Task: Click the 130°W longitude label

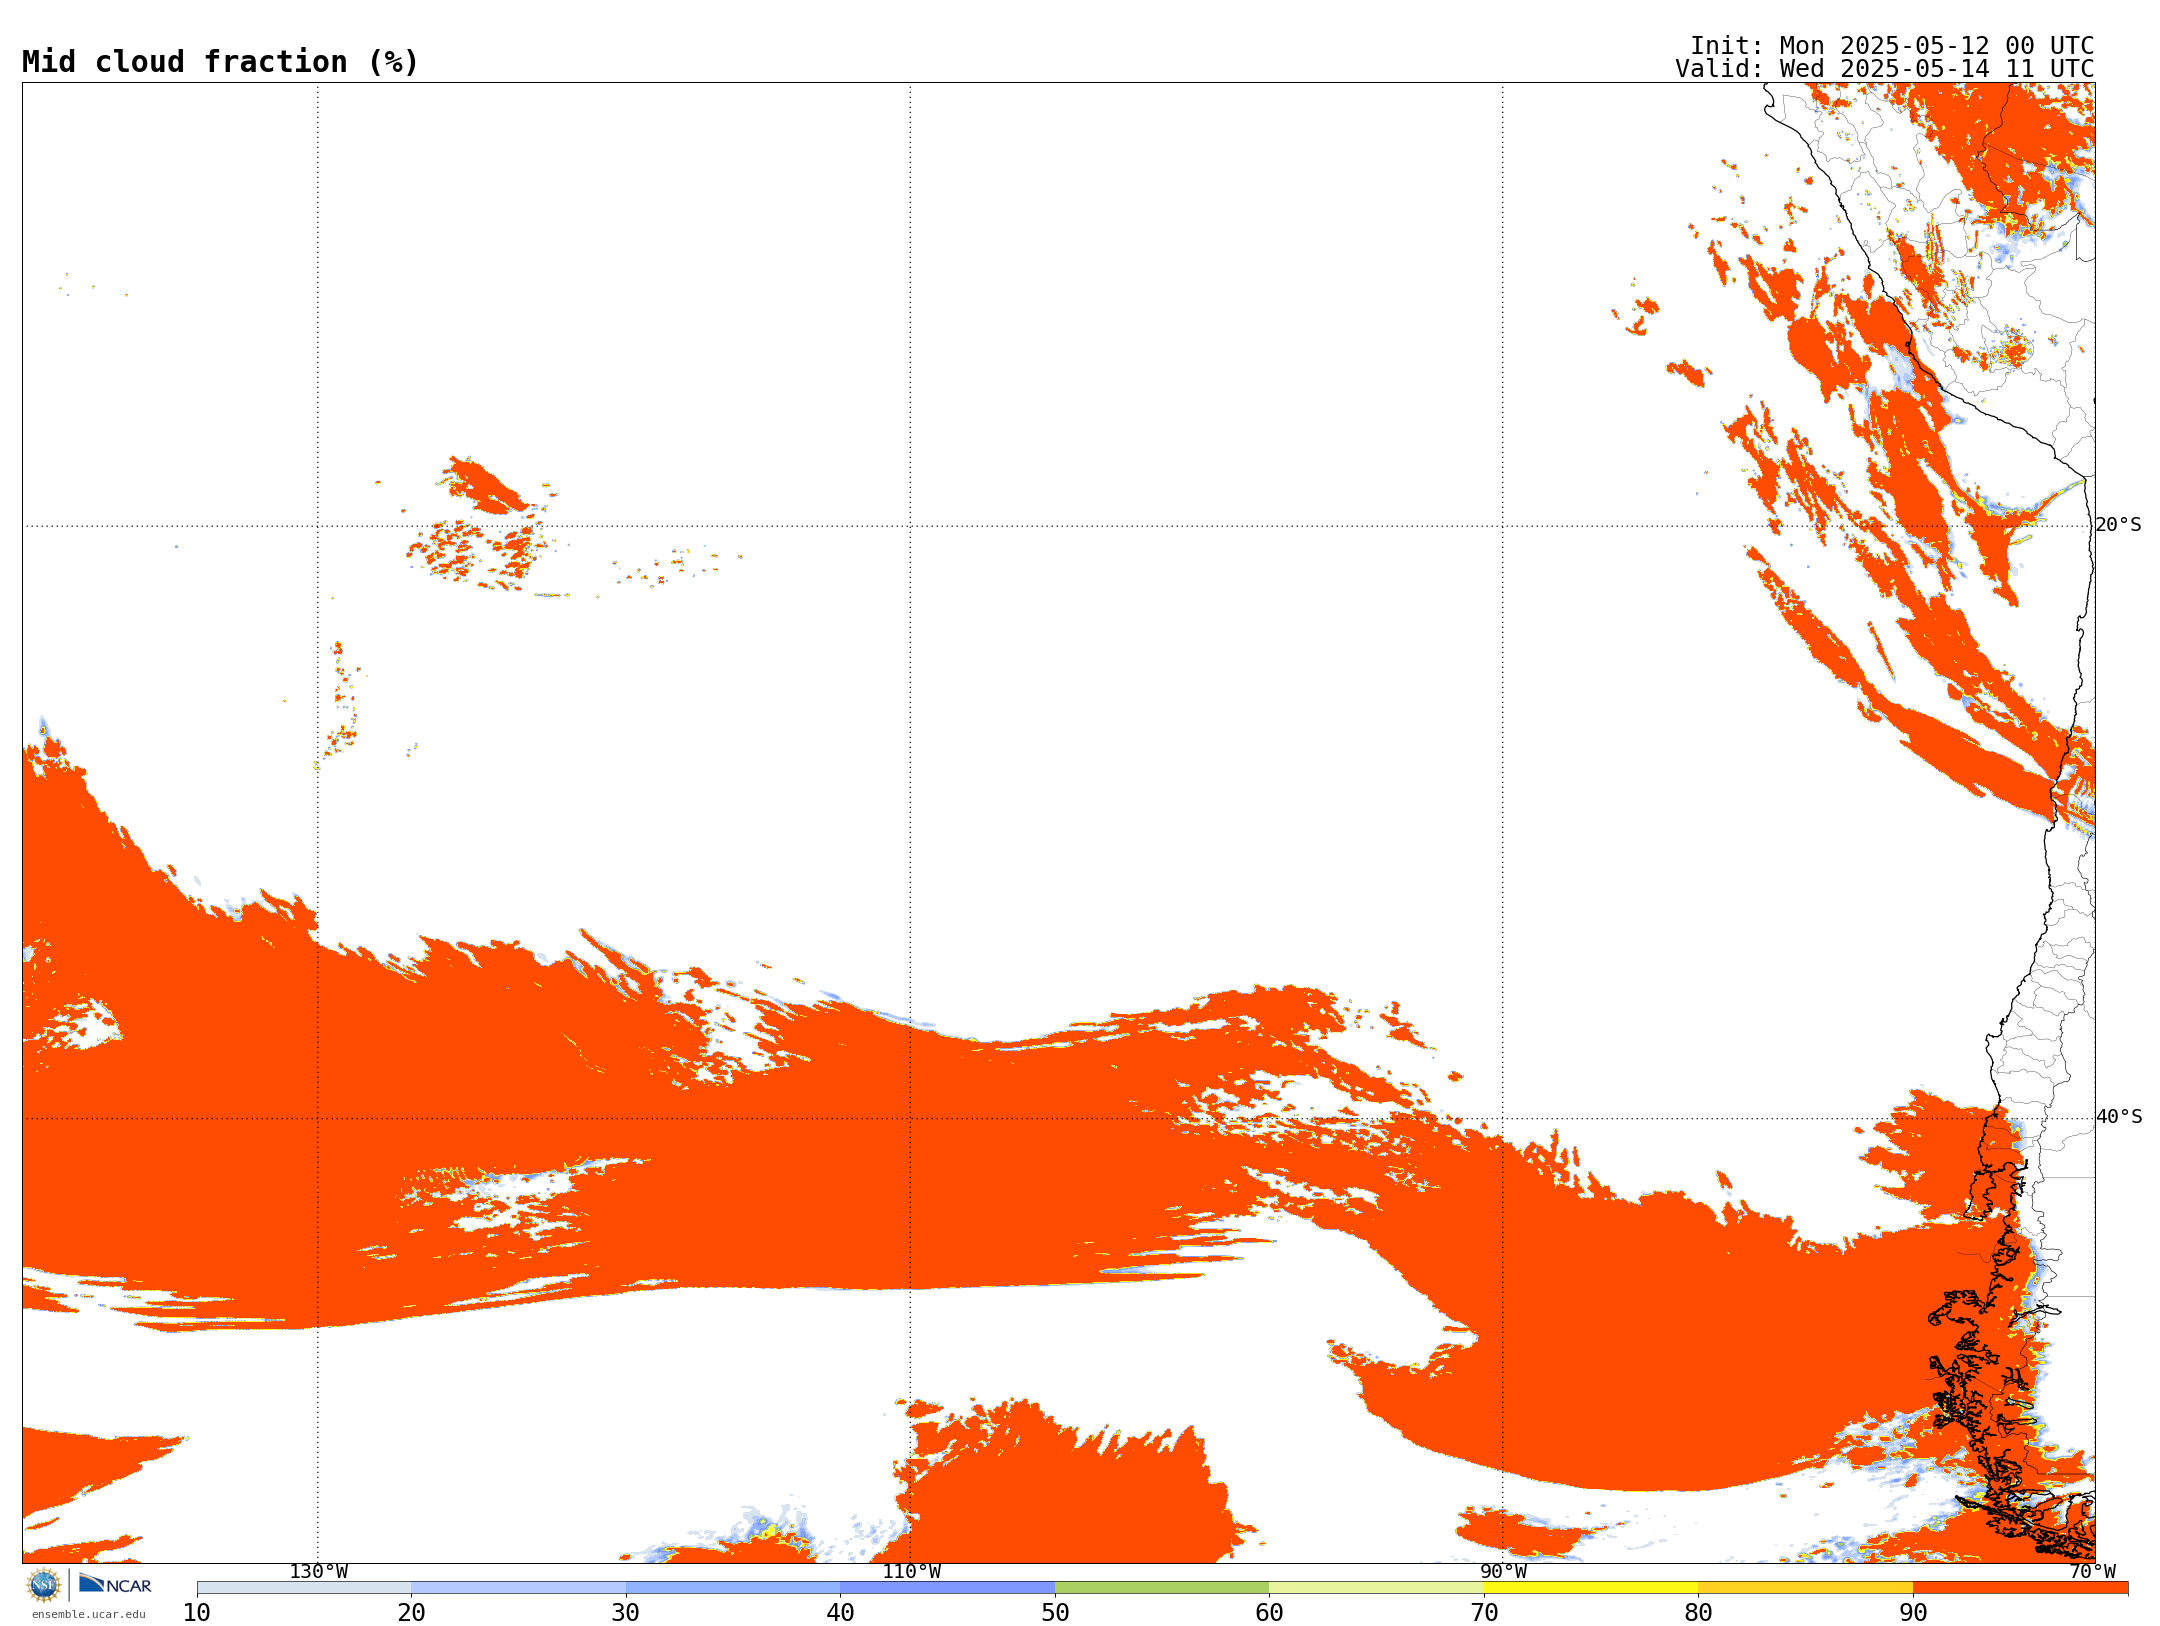Action: [x=318, y=1571]
